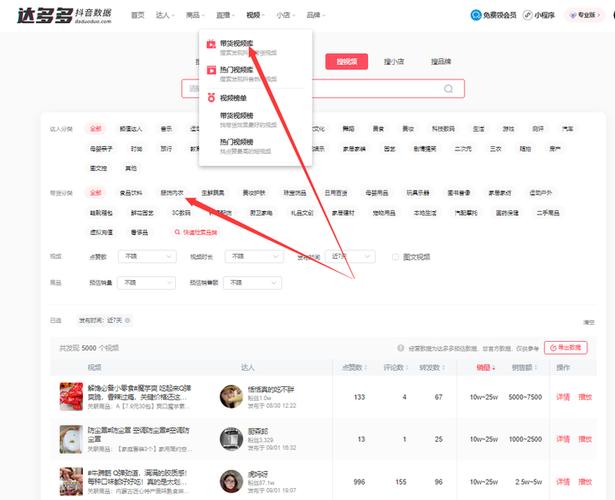
Task: Open 详情 for 防尘罩 video row
Action: [x=563, y=439]
